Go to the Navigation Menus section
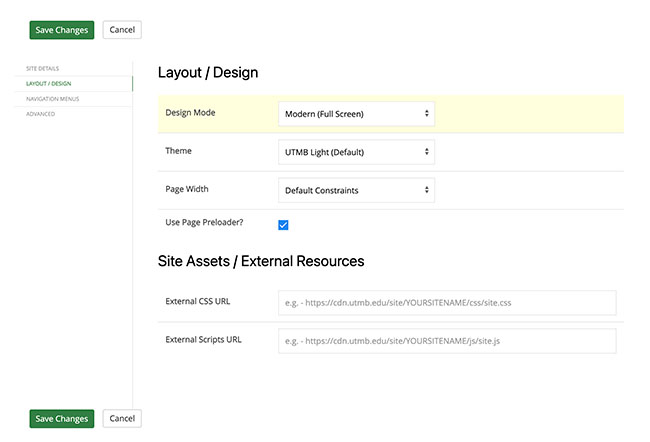 pyautogui.click(x=52, y=99)
